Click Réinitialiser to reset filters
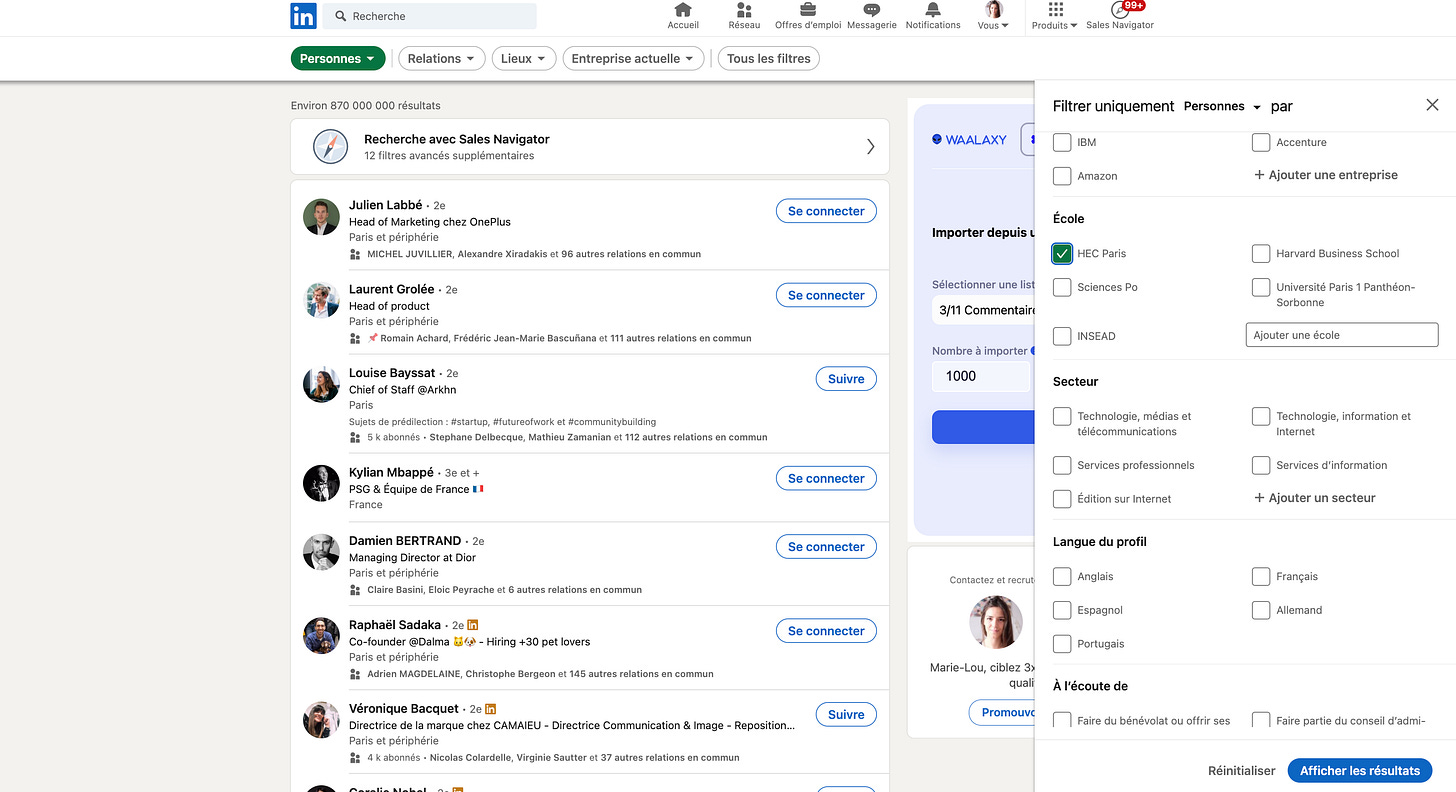This screenshot has height=792, width=1456. pyautogui.click(x=1241, y=771)
